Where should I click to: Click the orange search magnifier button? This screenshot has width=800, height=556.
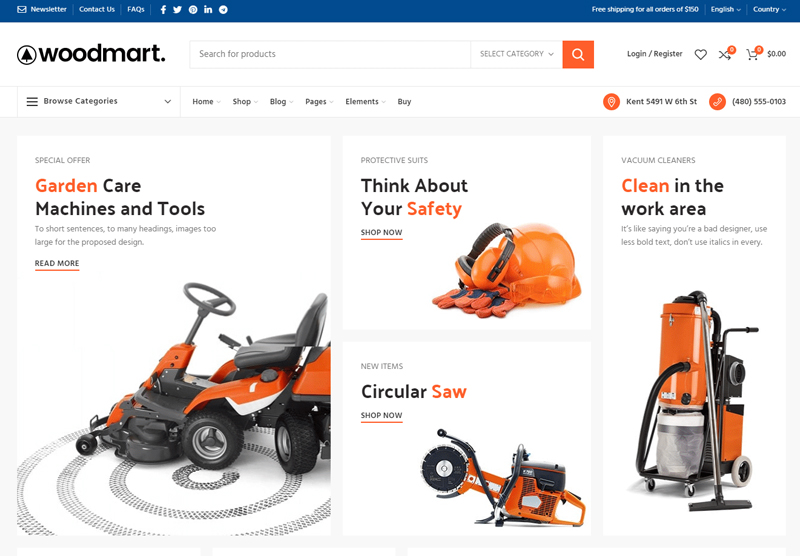[x=578, y=54]
